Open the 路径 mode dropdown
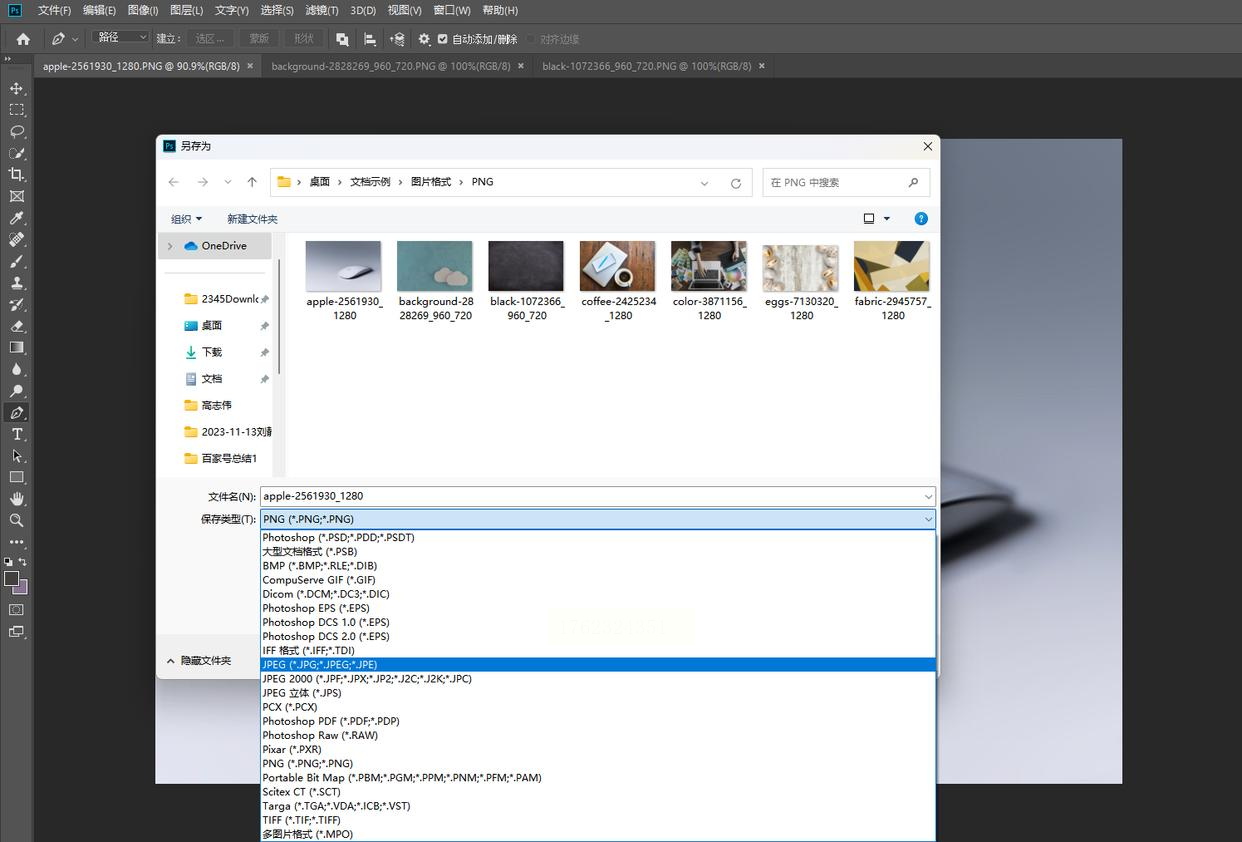The image size is (1242, 842). coord(120,38)
